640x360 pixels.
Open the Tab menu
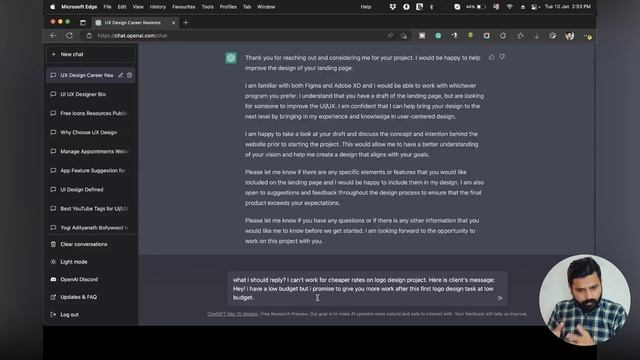pos(247,7)
